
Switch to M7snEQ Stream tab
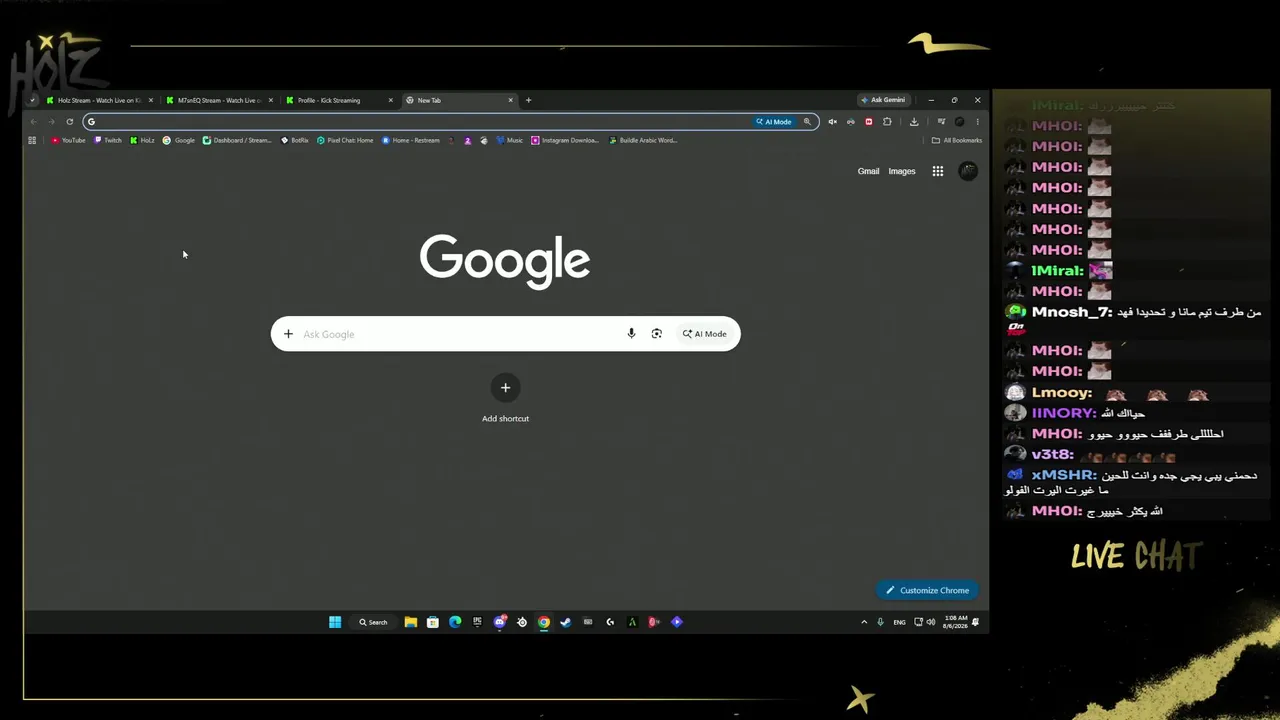220,100
